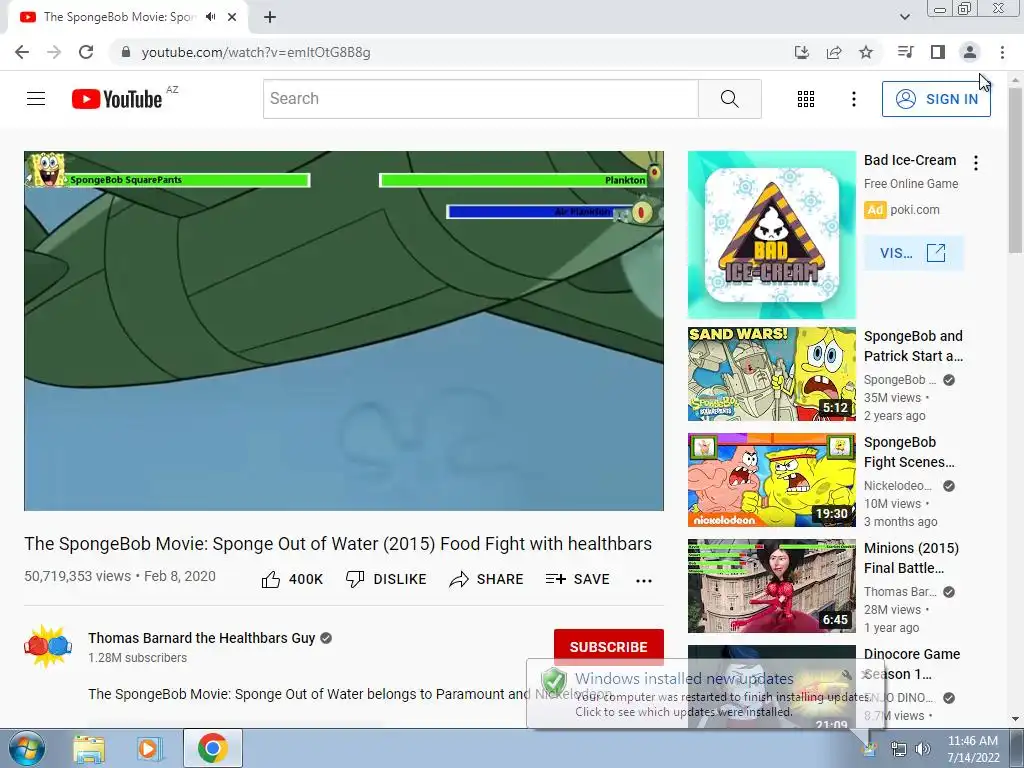Open network icon in system tray
This screenshot has width=1024, height=768.
pos(899,749)
